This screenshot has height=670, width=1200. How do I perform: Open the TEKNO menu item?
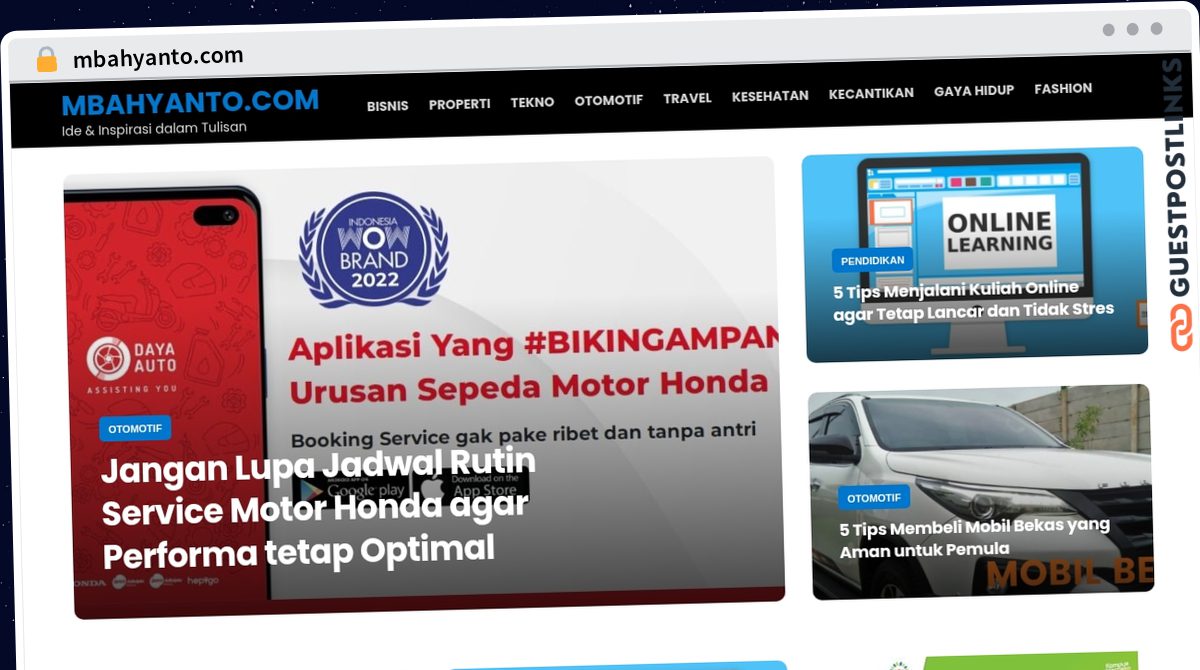pos(532,102)
